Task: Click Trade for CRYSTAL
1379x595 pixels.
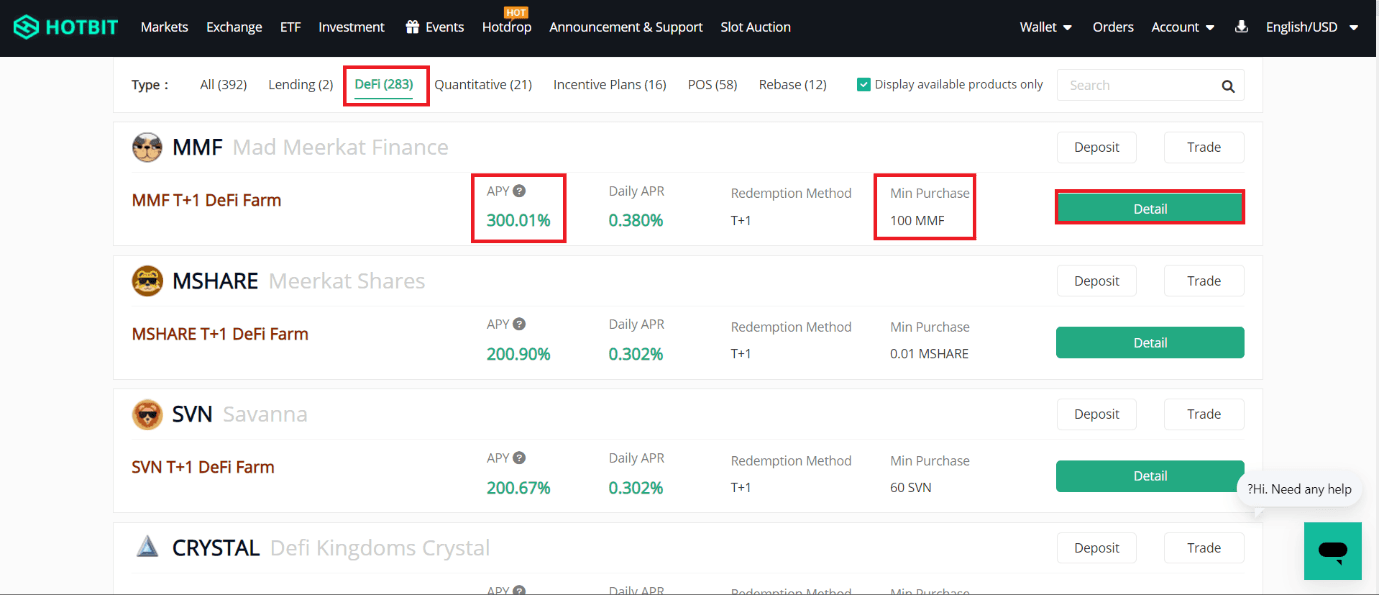Action: click(x=1204, y=548)
